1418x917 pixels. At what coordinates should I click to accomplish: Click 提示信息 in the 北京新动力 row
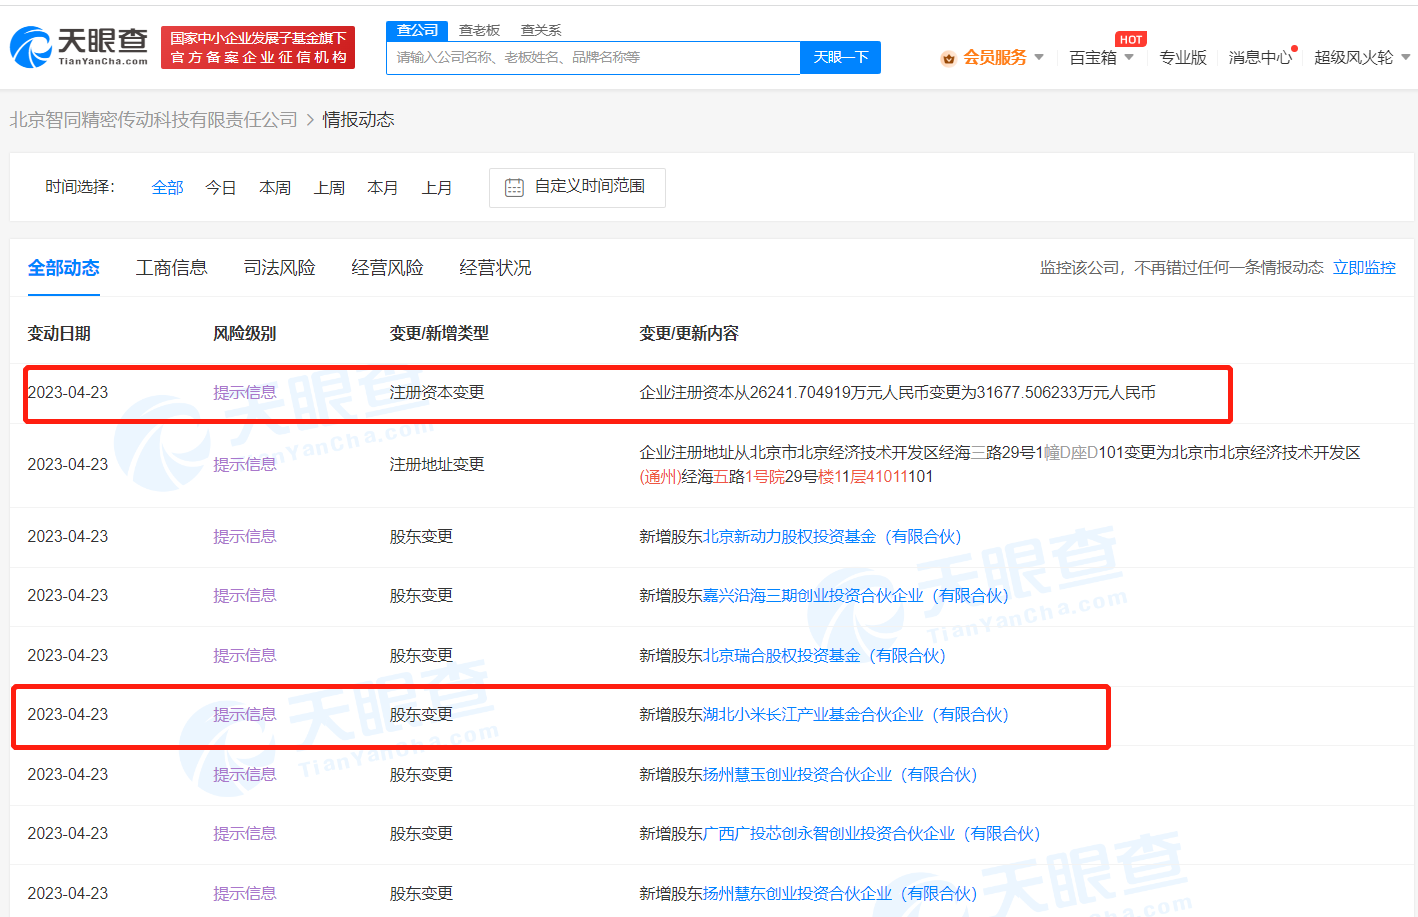pos(245,537)
